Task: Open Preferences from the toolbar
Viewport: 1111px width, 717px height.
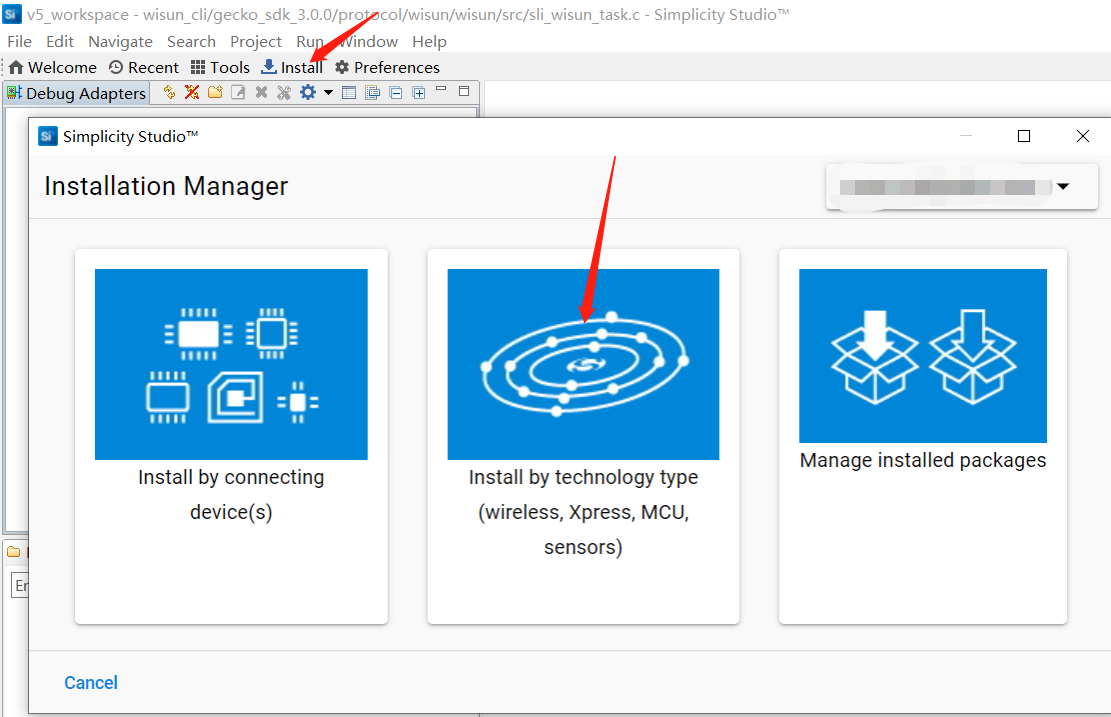Action: (387, 67)
